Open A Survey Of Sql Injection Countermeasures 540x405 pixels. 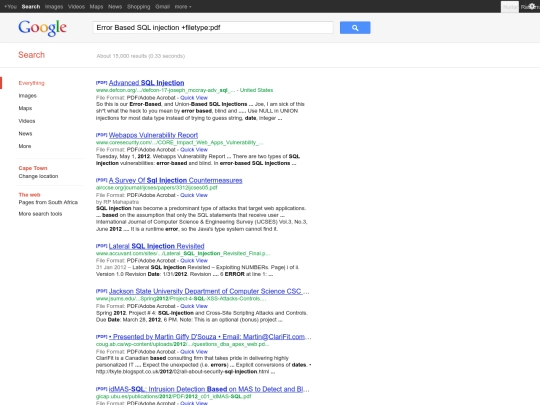(176, 180)
